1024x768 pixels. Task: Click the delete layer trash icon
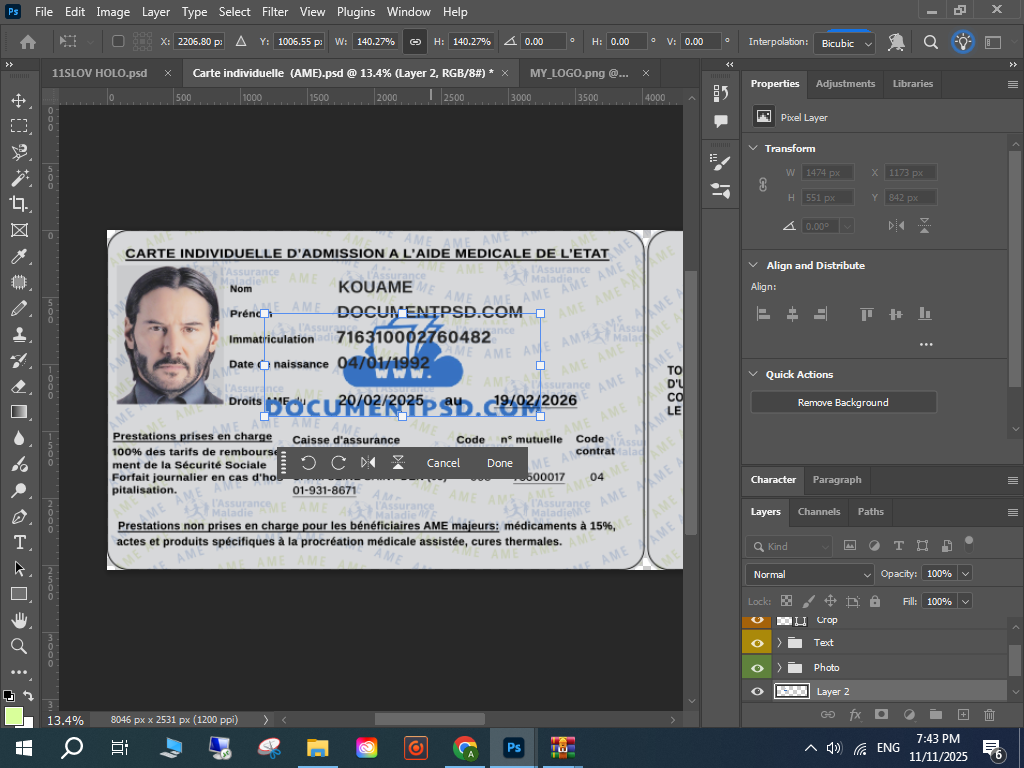(989, 715)
